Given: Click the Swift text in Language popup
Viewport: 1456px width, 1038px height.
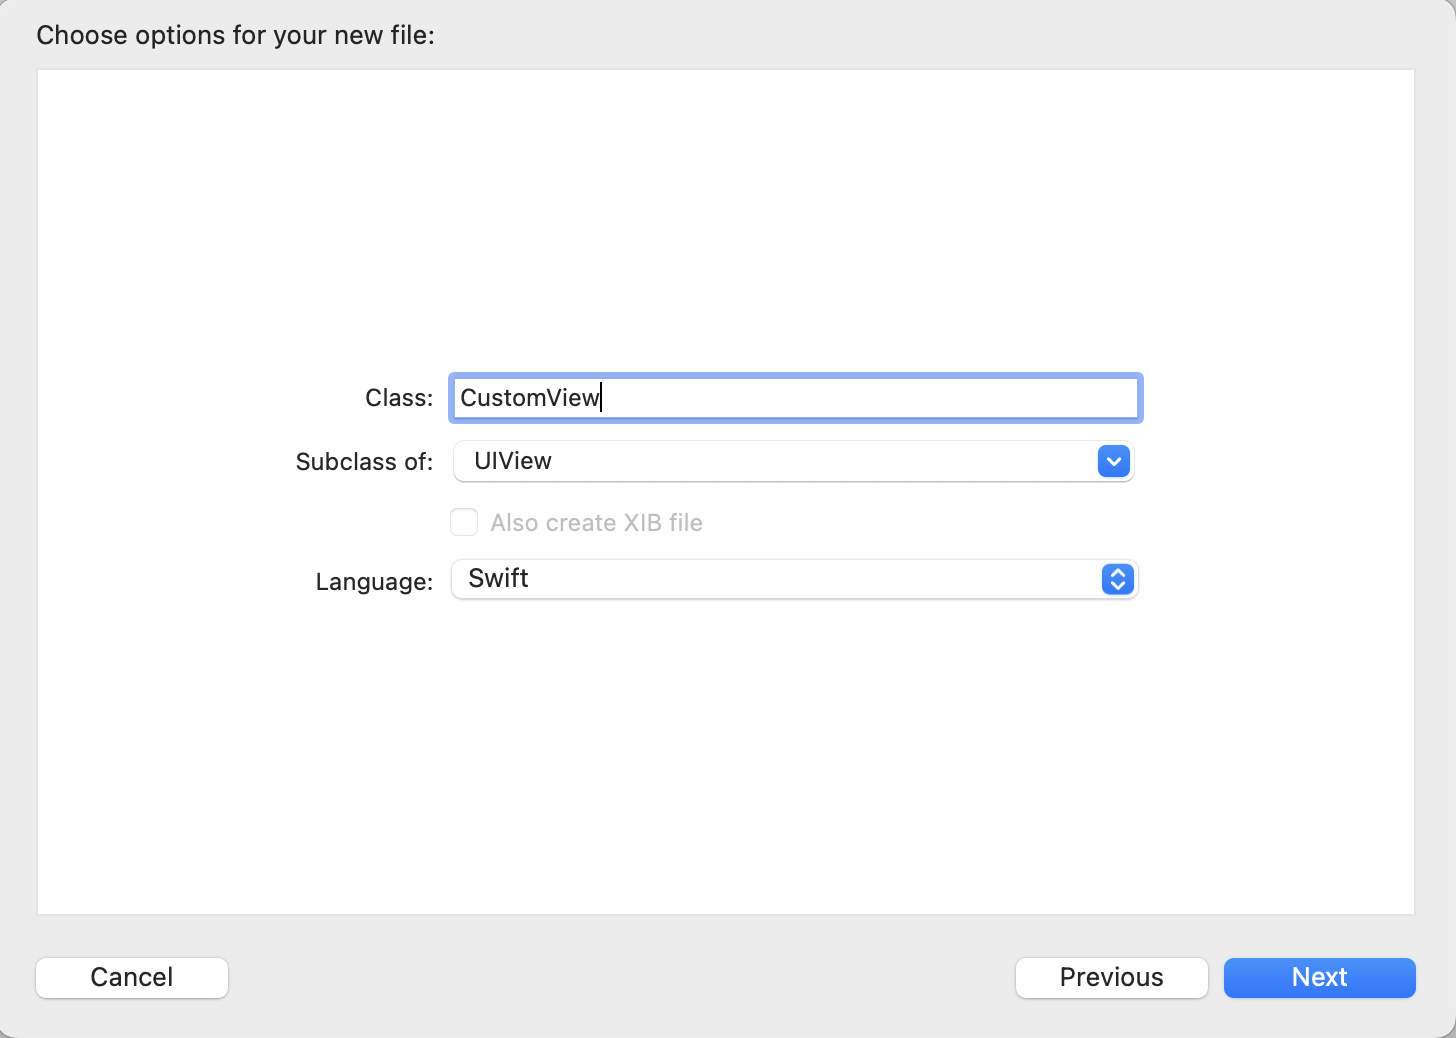Looking at the screenshot, I should click(x=498, y=579).
